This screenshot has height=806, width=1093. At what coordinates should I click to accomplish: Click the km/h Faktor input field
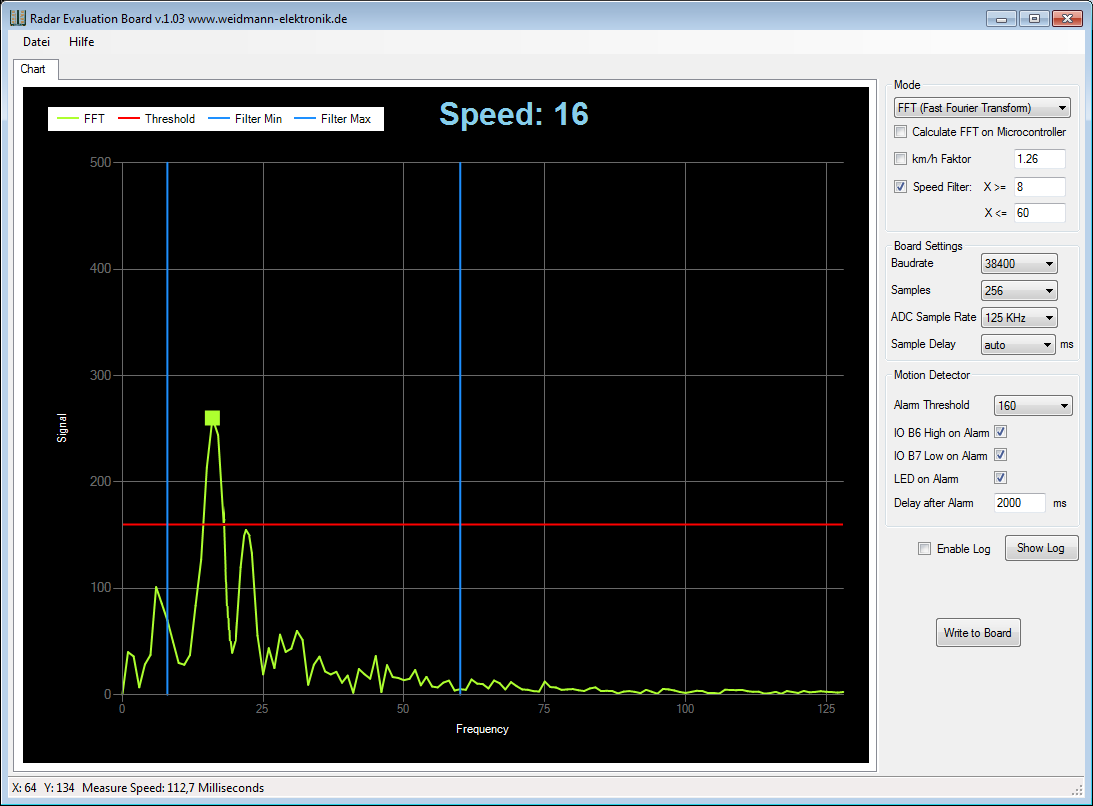(1039, 159)
